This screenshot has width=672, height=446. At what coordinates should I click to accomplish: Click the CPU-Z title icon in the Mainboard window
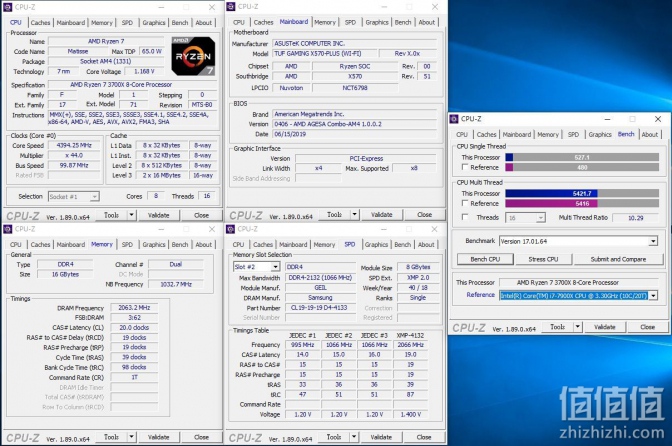point(231,6)
